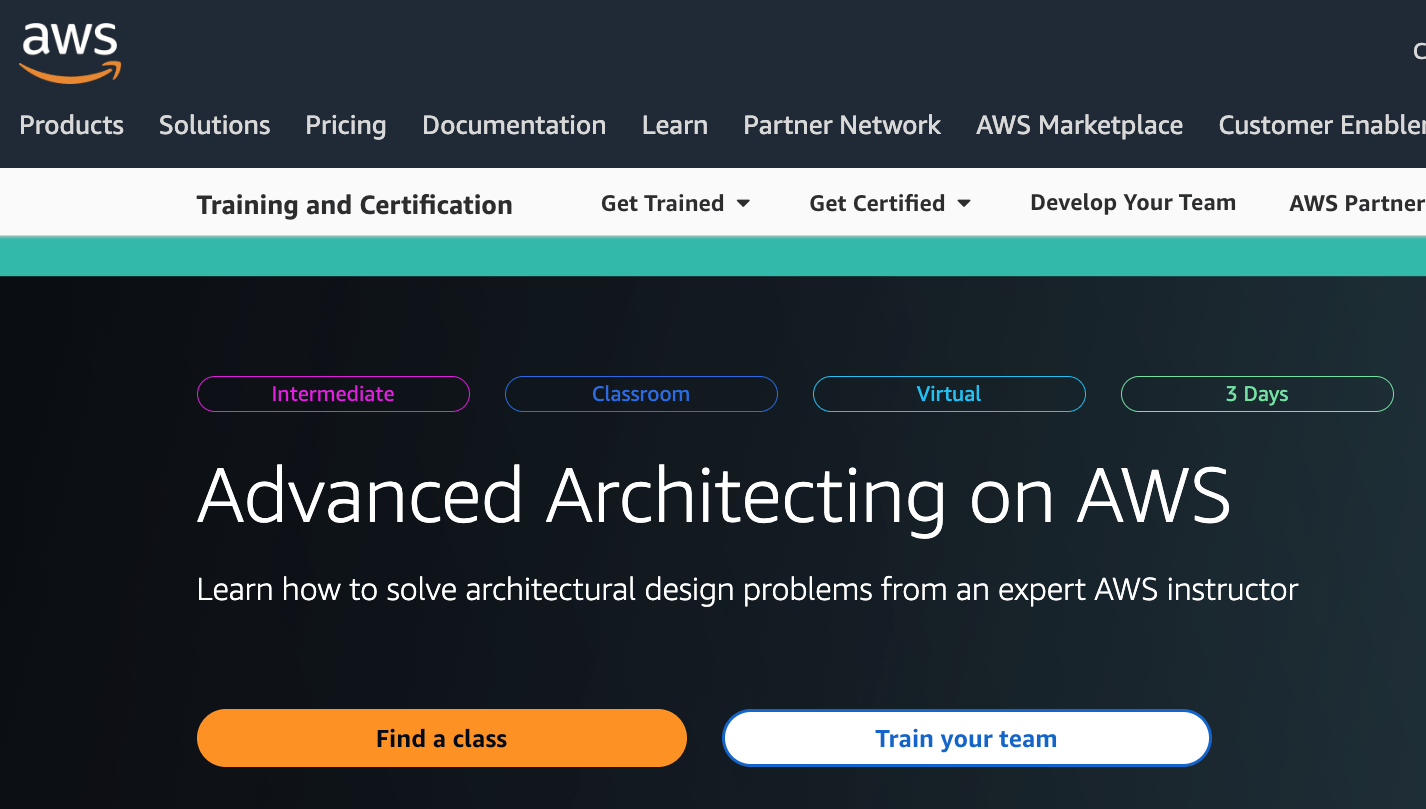Open AWS Marketplace from the navigation

pos(1079,125)
